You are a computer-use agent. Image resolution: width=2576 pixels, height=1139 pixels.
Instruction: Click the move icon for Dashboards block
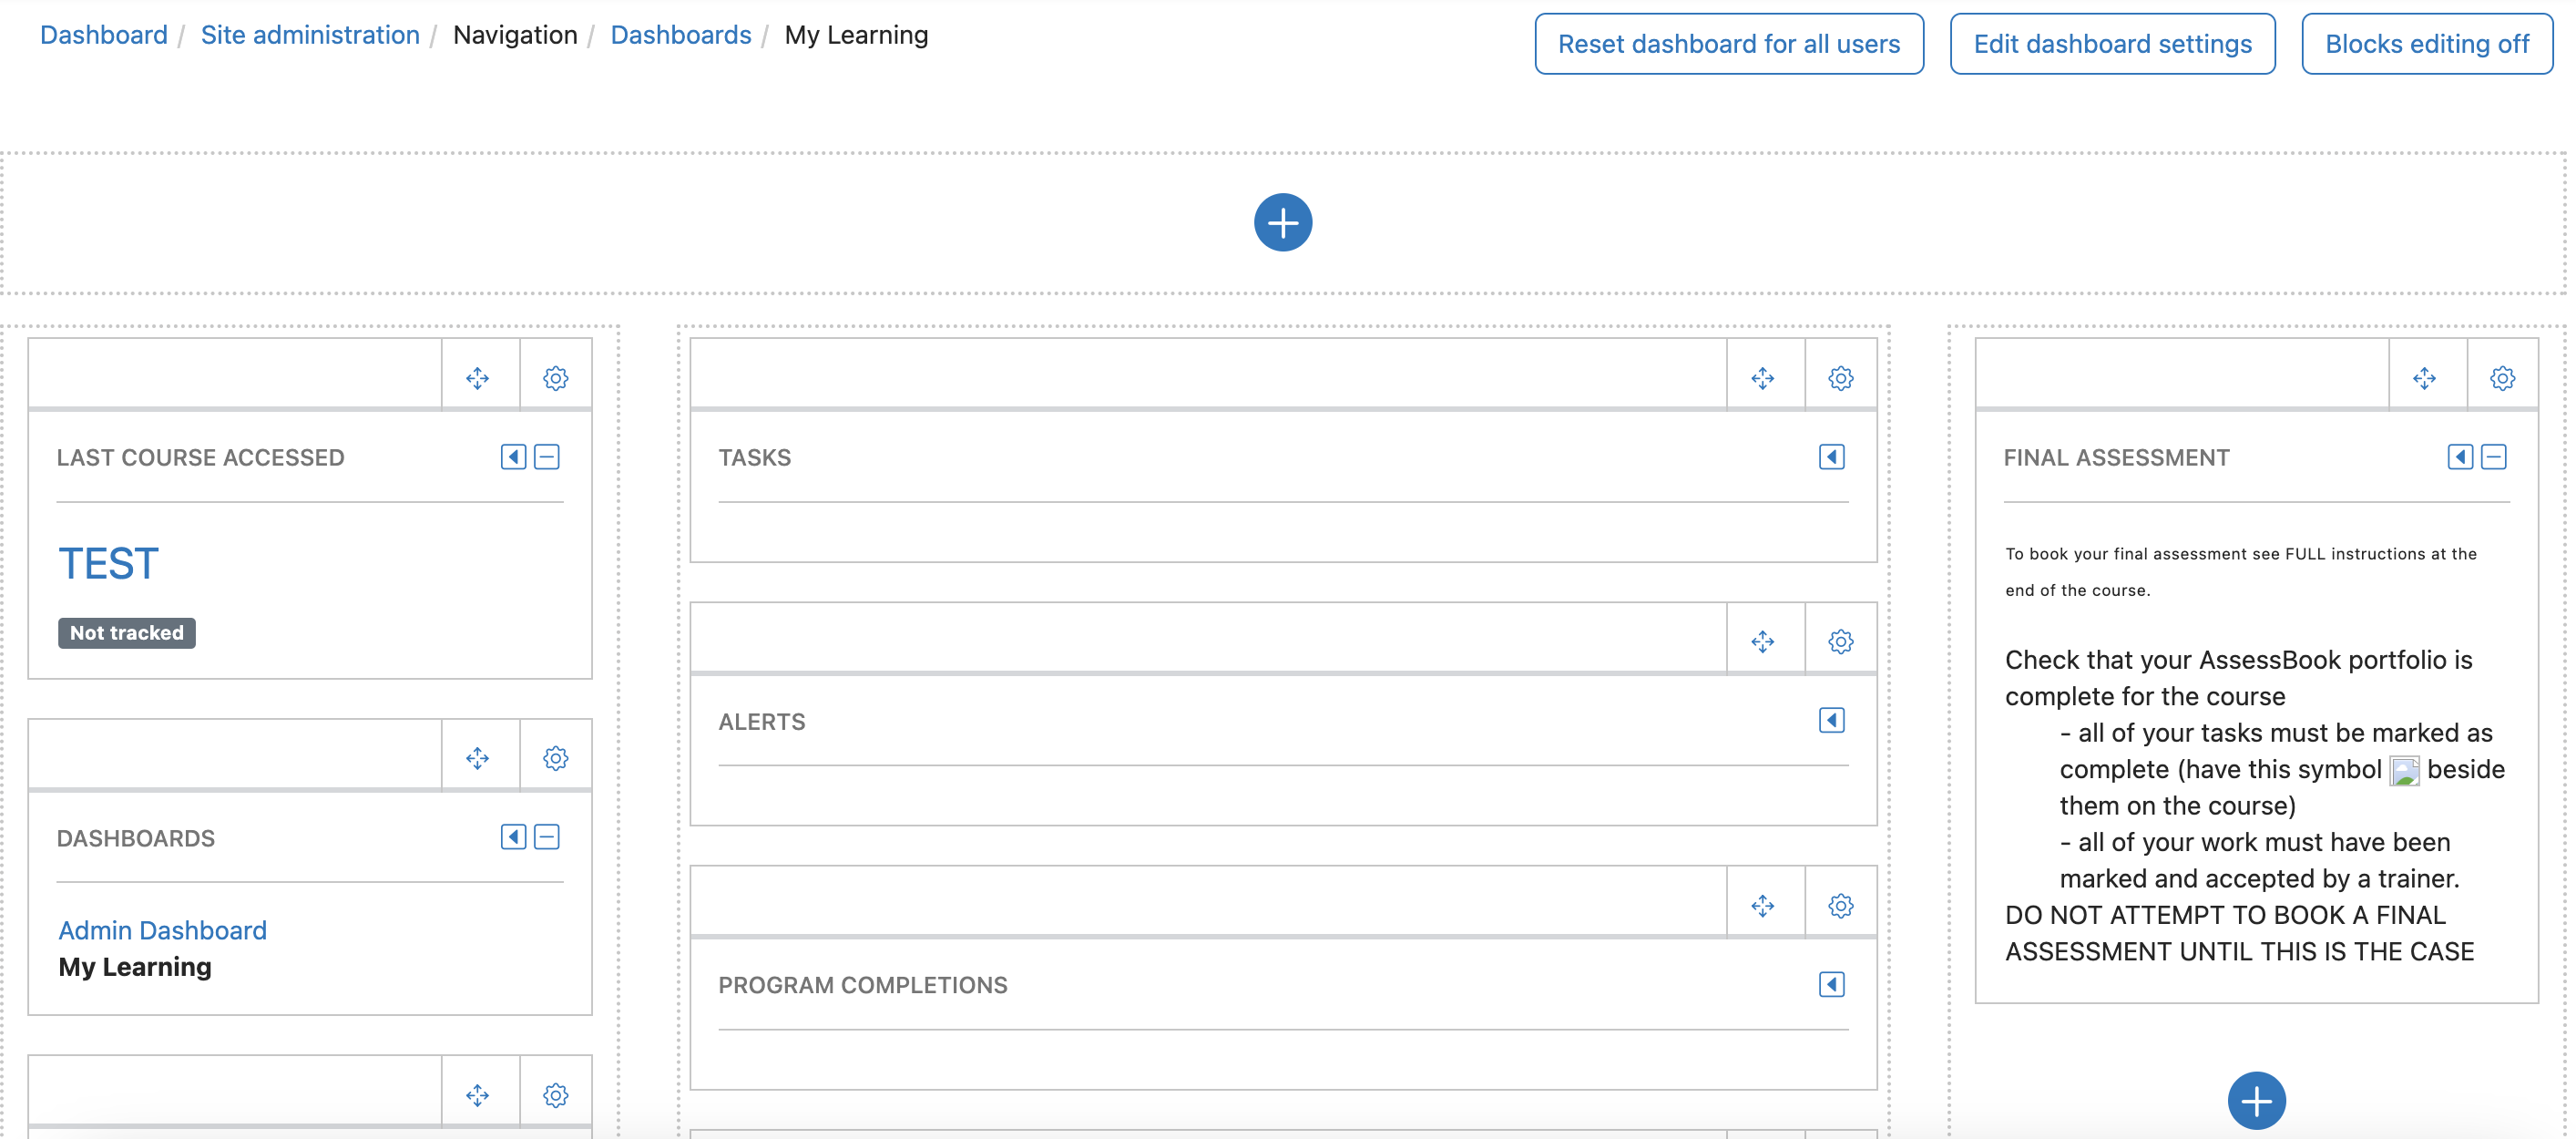click(478, 758)
